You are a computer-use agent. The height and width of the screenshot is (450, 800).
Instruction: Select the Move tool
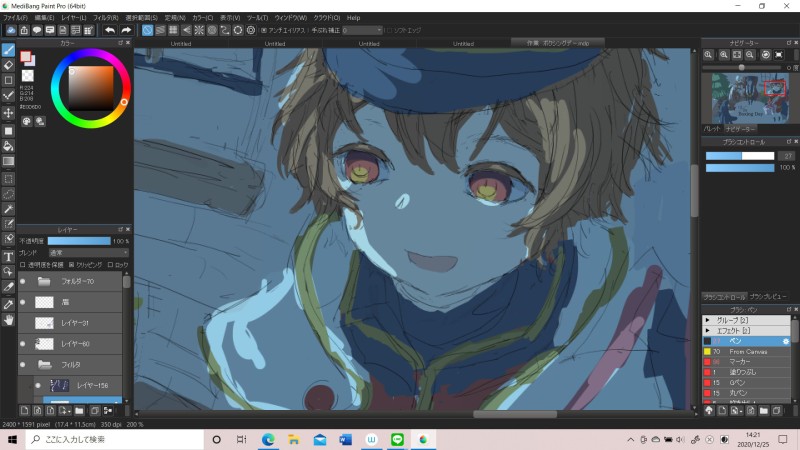8,112
